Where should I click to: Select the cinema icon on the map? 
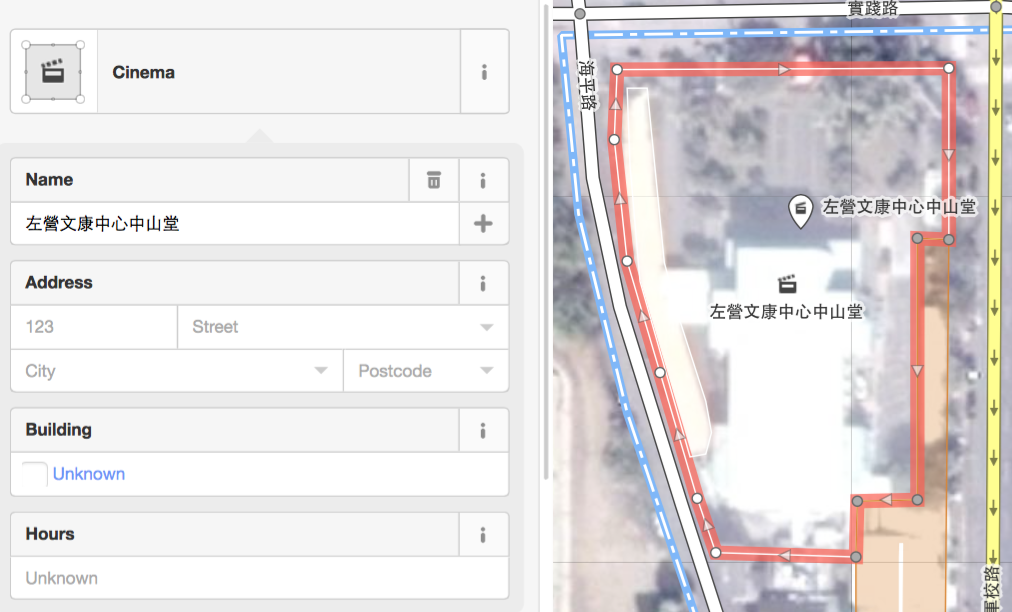point(786,284)
